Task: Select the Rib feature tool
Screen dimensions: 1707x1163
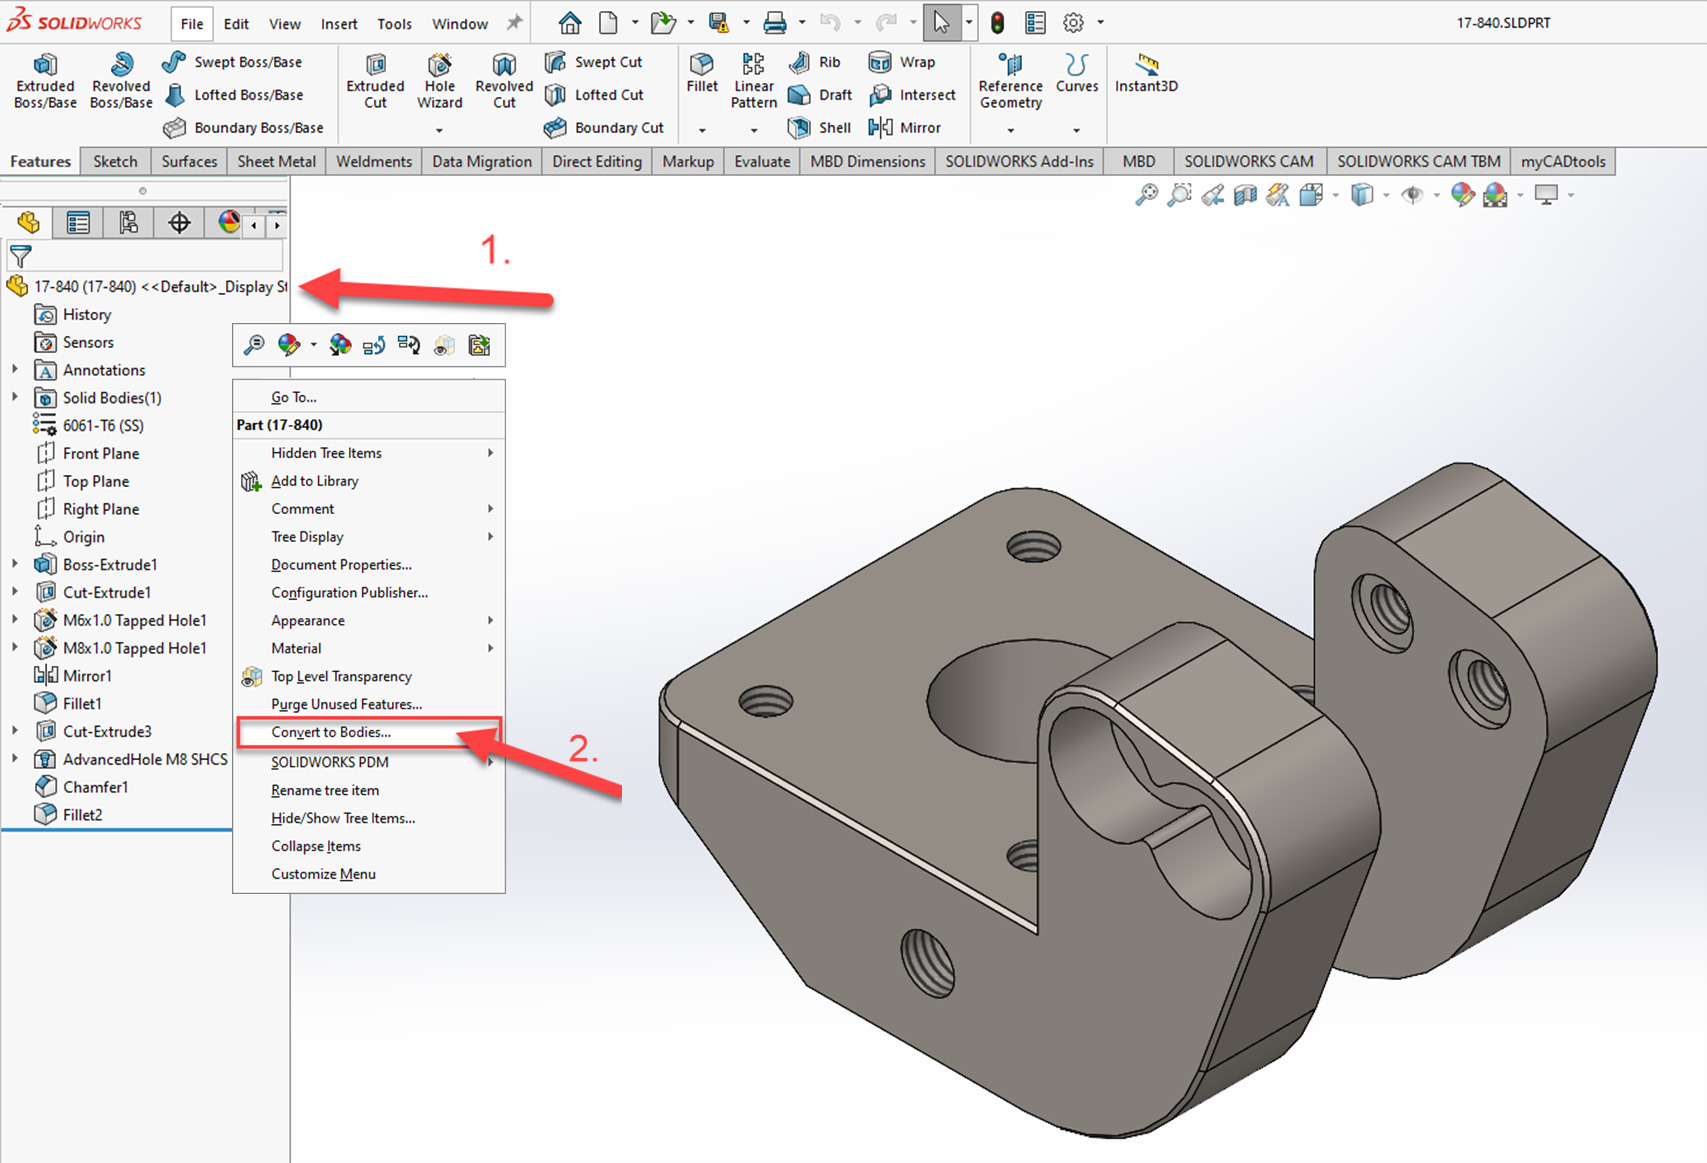Action: point(815,62)
